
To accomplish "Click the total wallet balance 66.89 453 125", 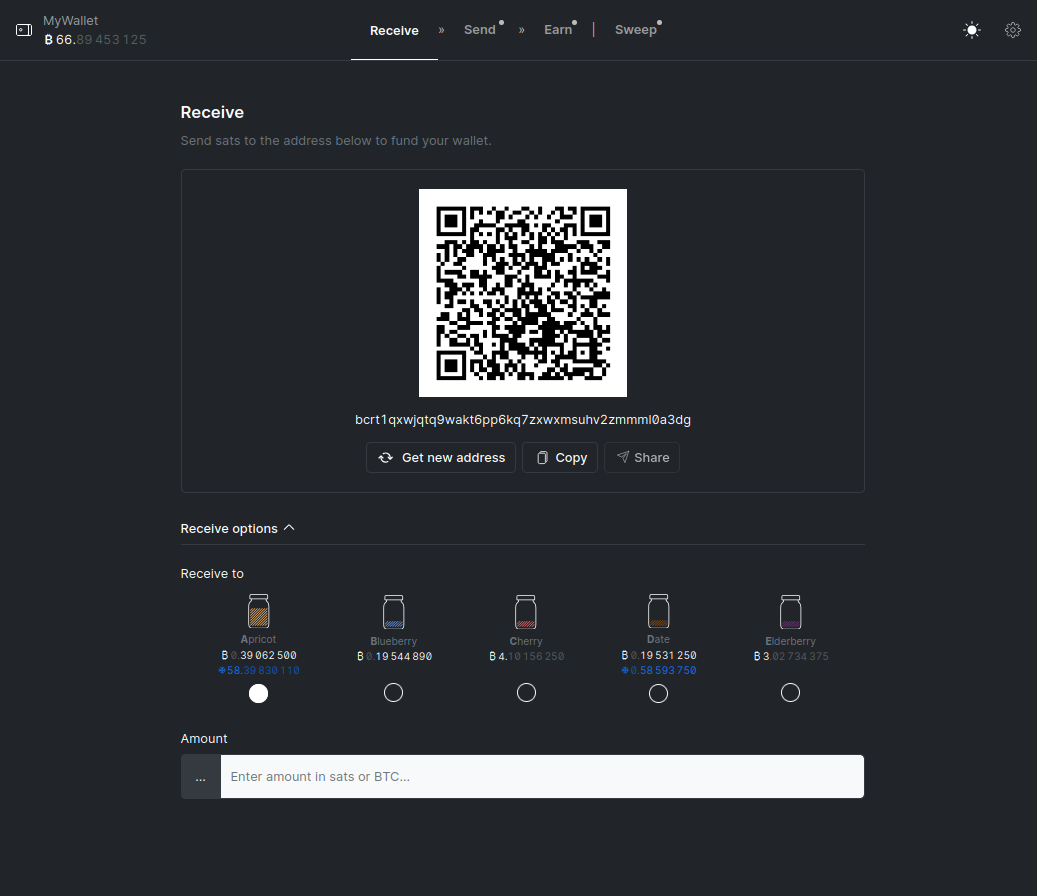I will [x=95, y=40].
